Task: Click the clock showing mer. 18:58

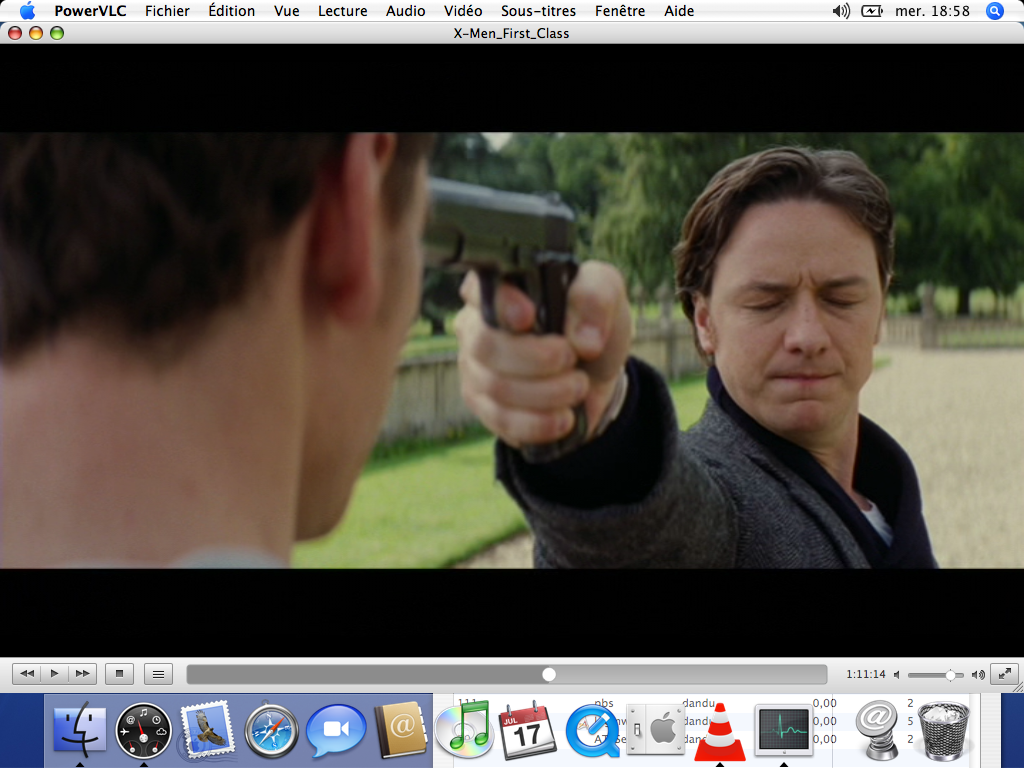Action: 932,11
